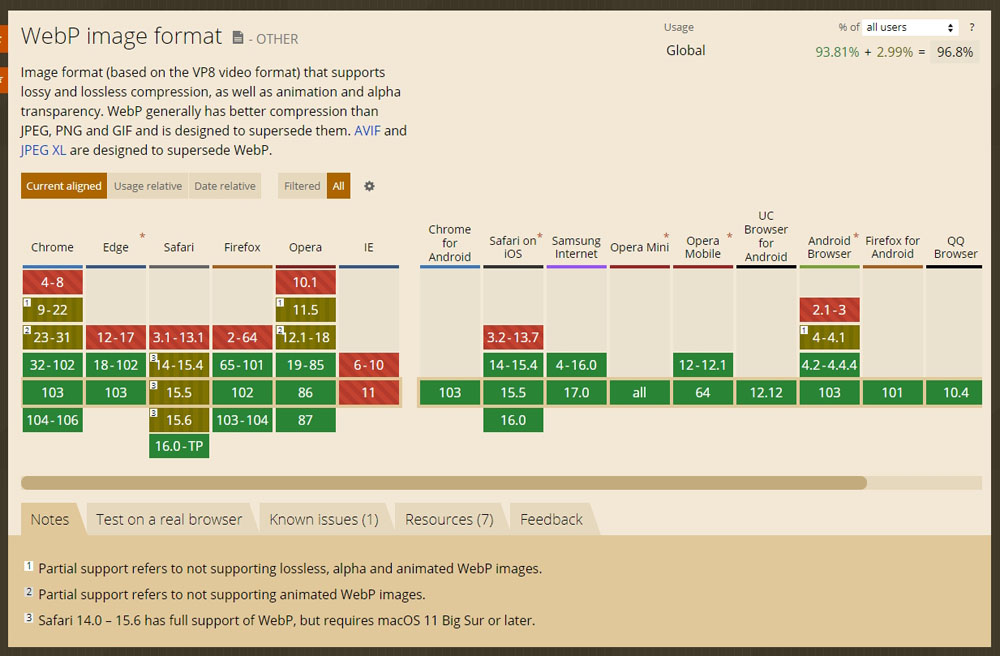1000x656 pixels.
Task: Click the Chrome for Android column header
Action: pyautogui.click(x=450, y=243)
